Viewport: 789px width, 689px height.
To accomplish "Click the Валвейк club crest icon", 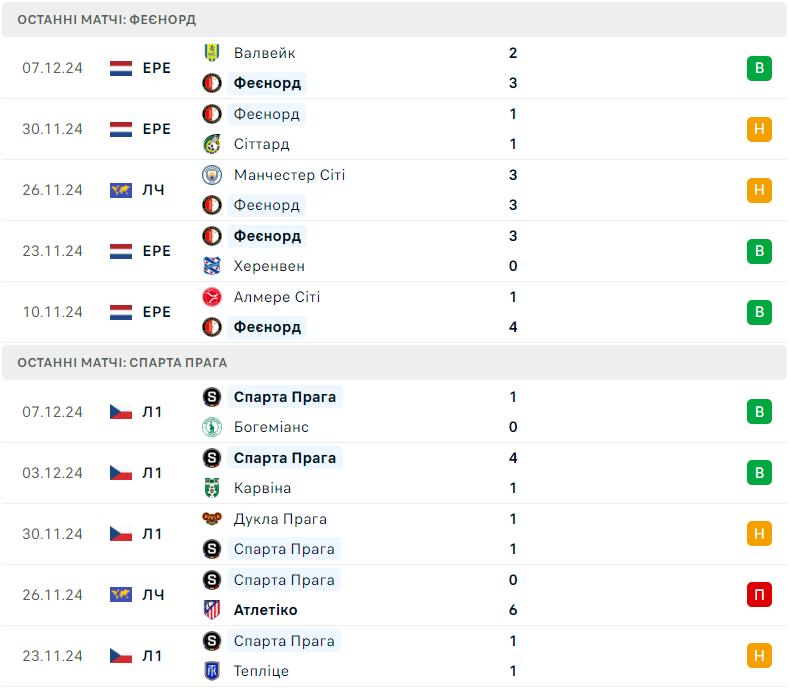I will click(x=212, y=53).
